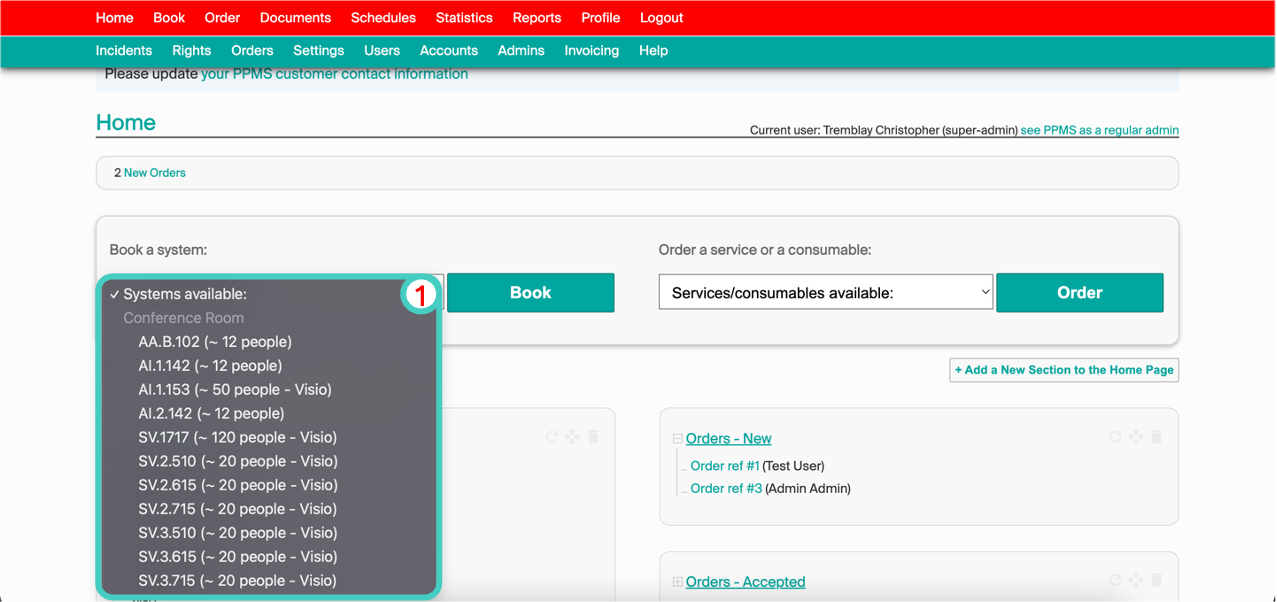
Task: Delete the Orders - New section
Action: tap(1157, 437)
